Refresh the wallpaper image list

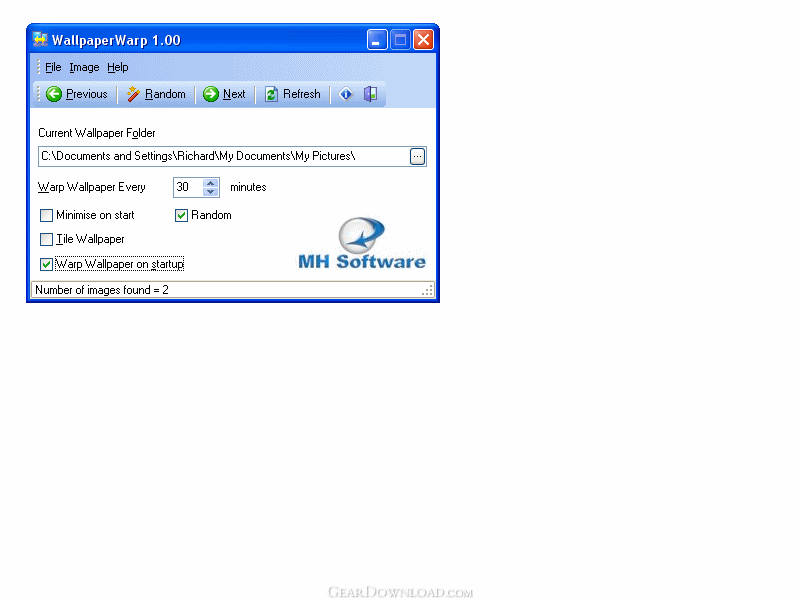click(x=292, y=94)
